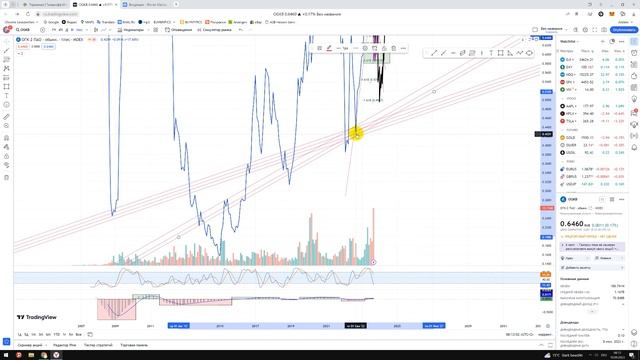Open File Explorer from taskbar
The image size is (640, 360).
point(31,355)
